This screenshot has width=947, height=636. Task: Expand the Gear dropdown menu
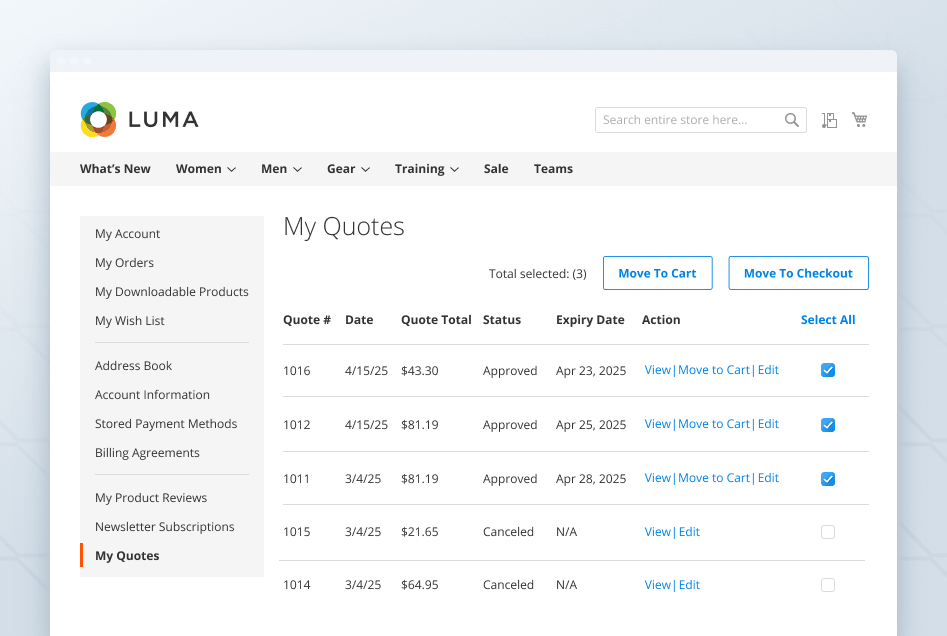click(348, 168)
